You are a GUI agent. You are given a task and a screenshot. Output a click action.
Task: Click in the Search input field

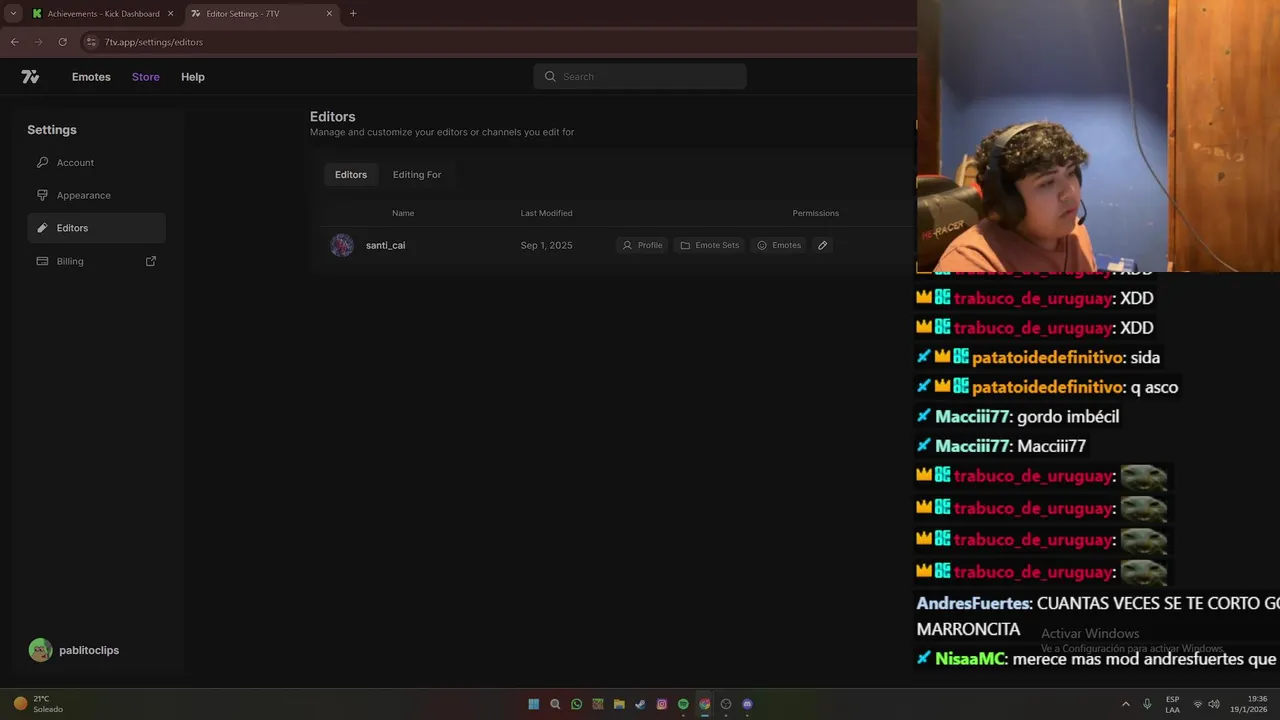[640, 76]
